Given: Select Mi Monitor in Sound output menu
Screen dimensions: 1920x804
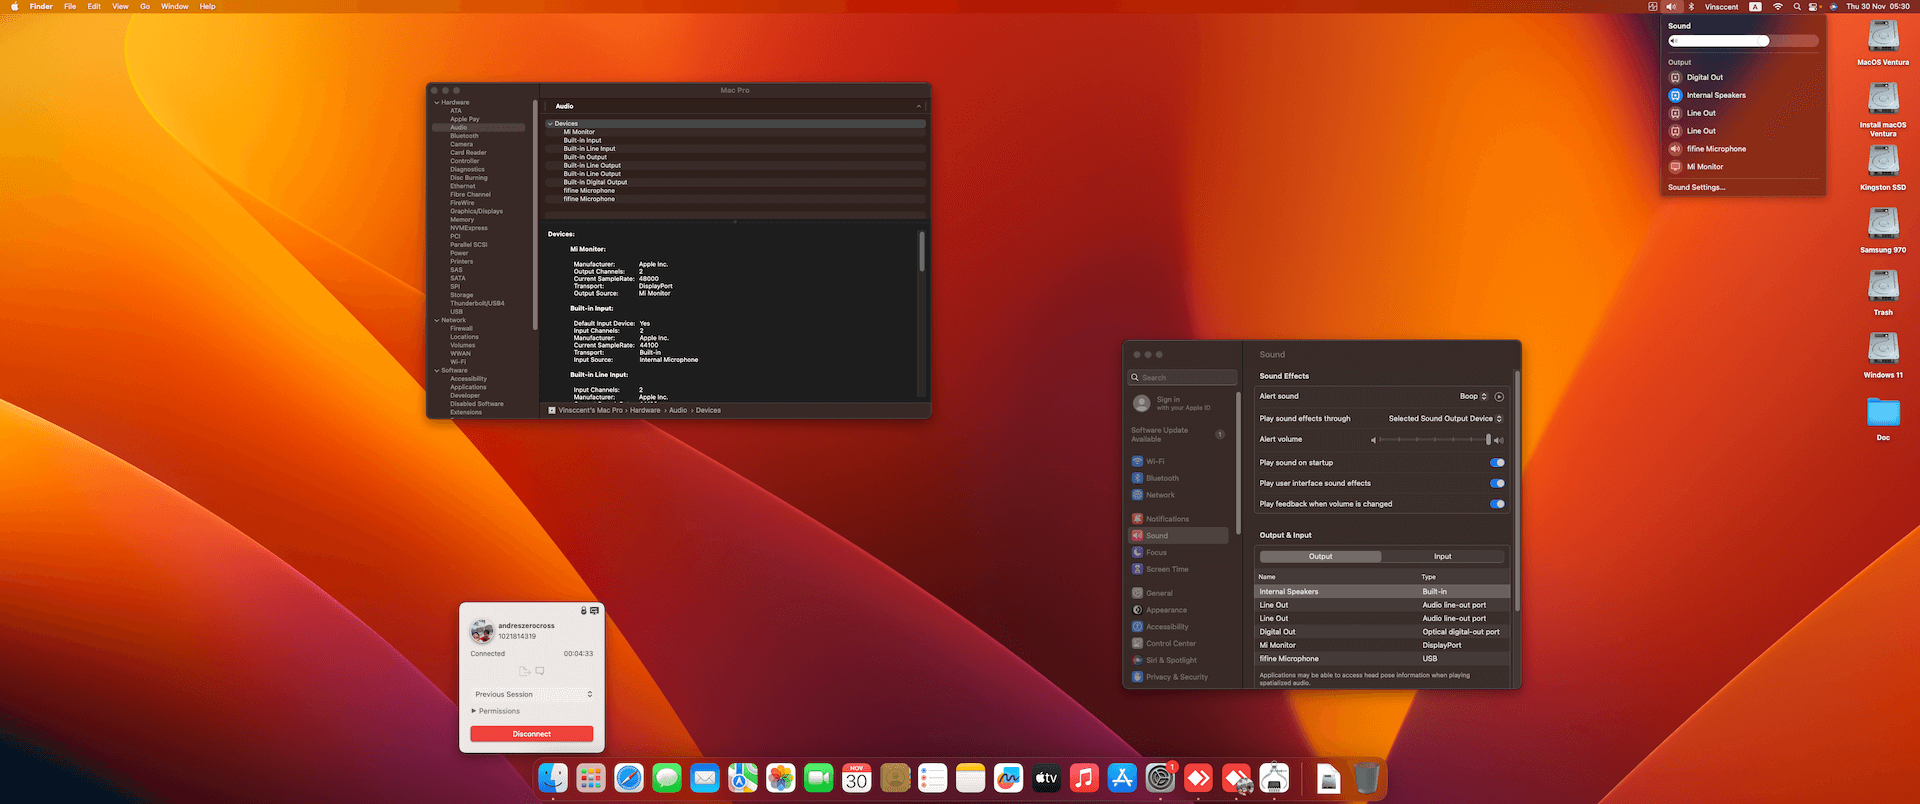Looking at the screenshot, I should [x=1743, y=167].
